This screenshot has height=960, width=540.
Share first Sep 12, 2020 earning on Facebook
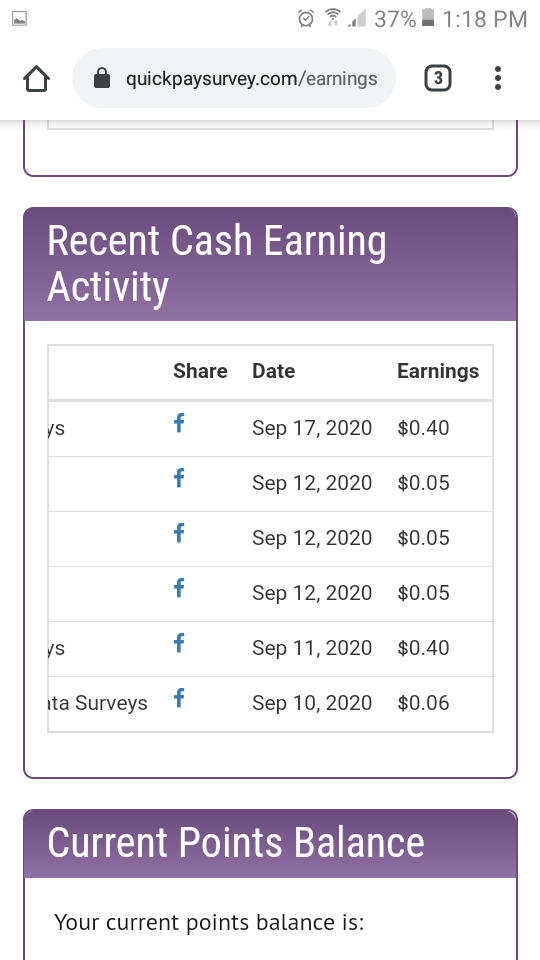pyautogui.click(x=179, y=478)
